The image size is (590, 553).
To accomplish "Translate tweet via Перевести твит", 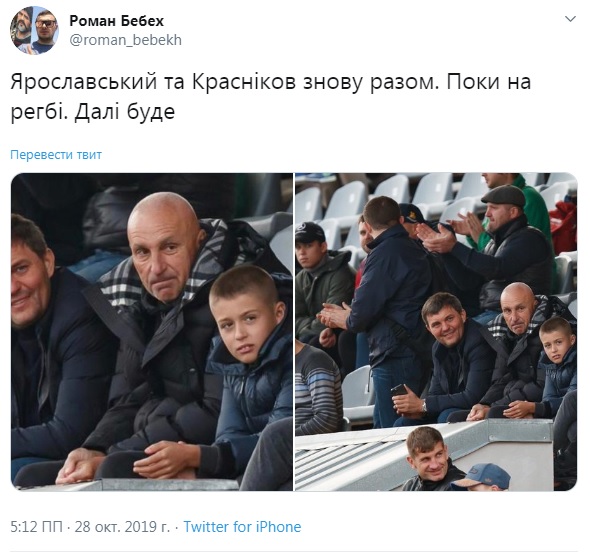I will point(56,155).
